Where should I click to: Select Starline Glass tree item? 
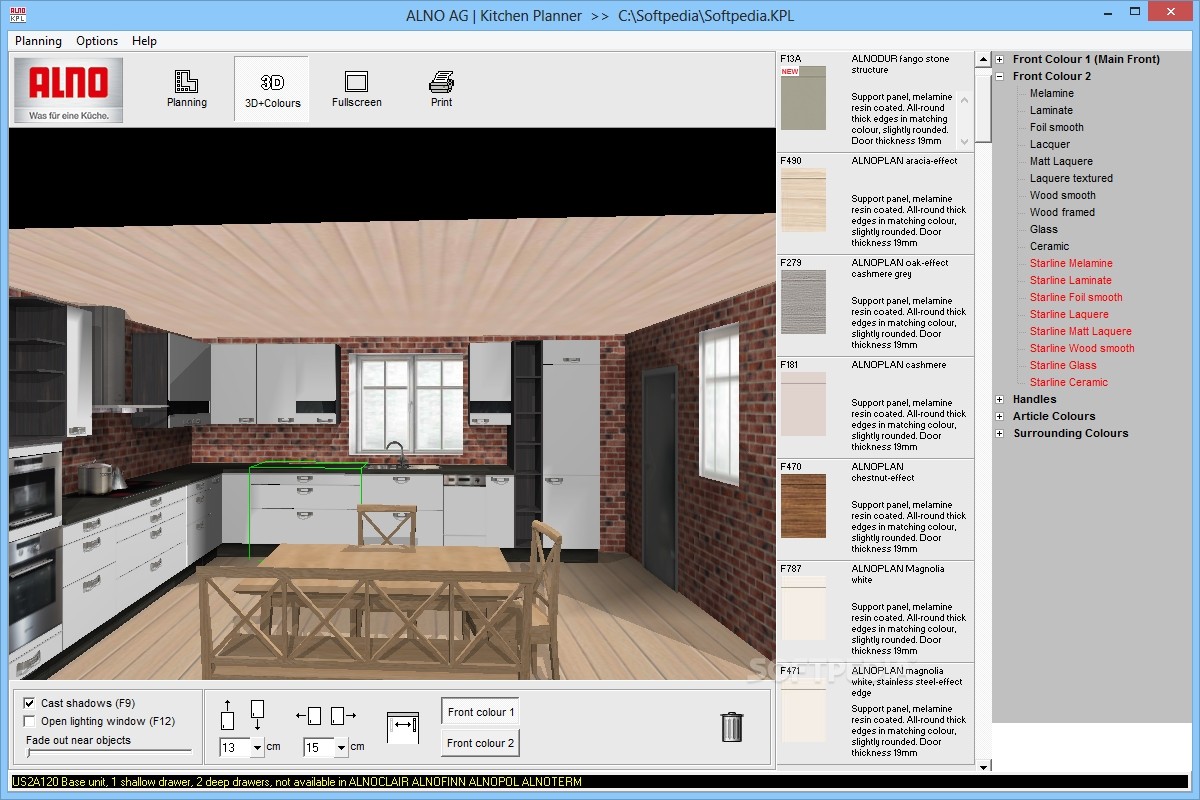pos(1063,365)
